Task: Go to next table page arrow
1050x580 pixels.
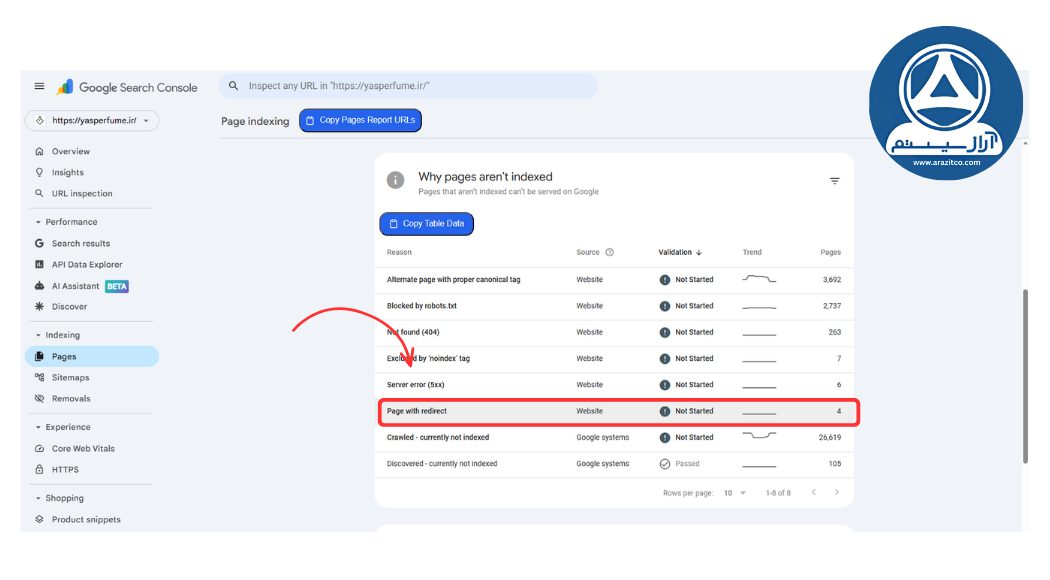Action: (837, 492)
